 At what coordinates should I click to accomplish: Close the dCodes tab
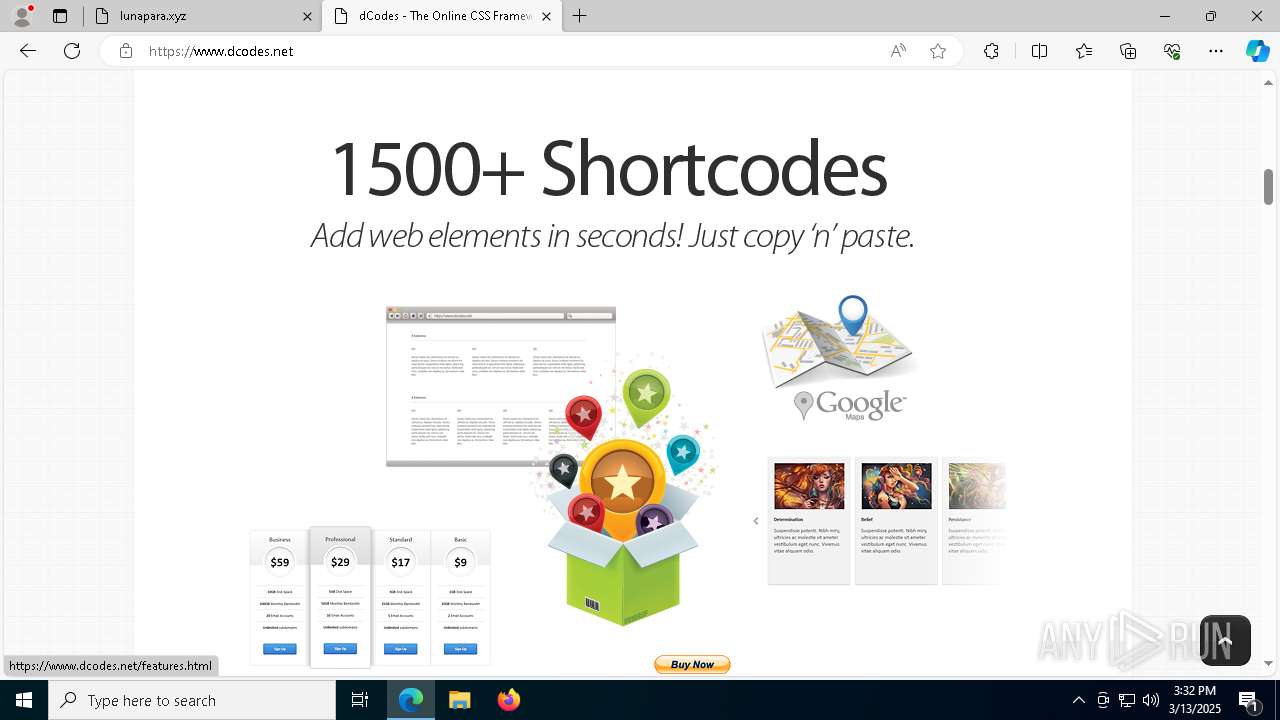coord(547,16)
